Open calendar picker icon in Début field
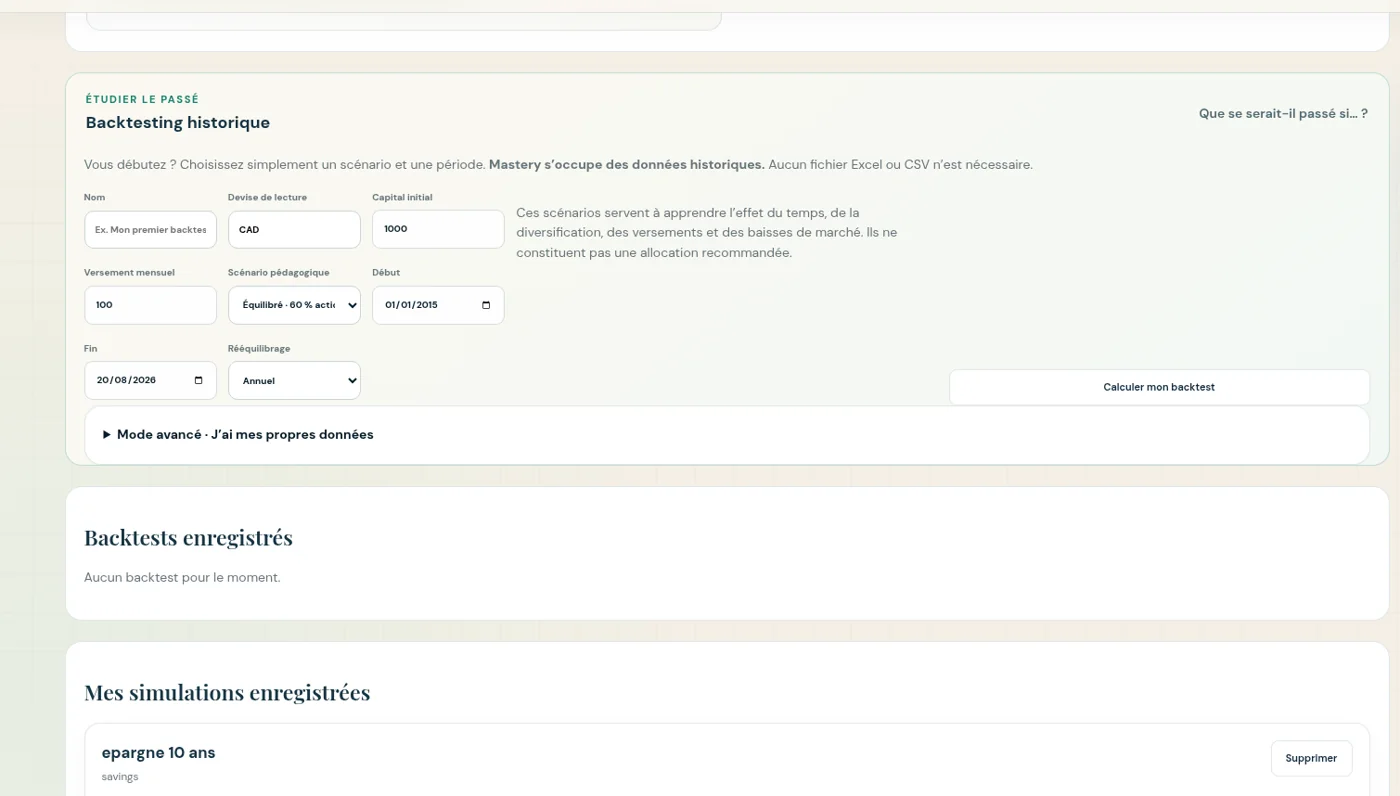The height and width of the screenshot is (796, 1400). [x=486, y=305]
